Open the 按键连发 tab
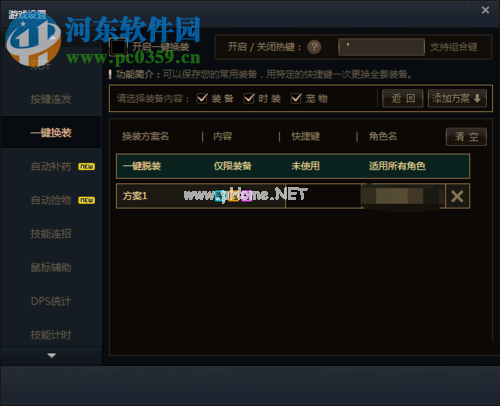This screenshot has height=406, width=500. click(51, 99)
